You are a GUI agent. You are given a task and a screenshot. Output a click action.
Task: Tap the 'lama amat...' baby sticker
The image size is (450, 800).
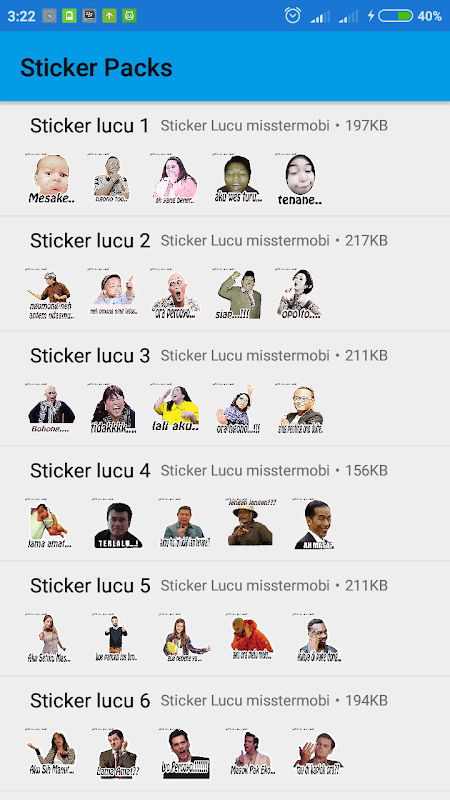tap(49, 524)
